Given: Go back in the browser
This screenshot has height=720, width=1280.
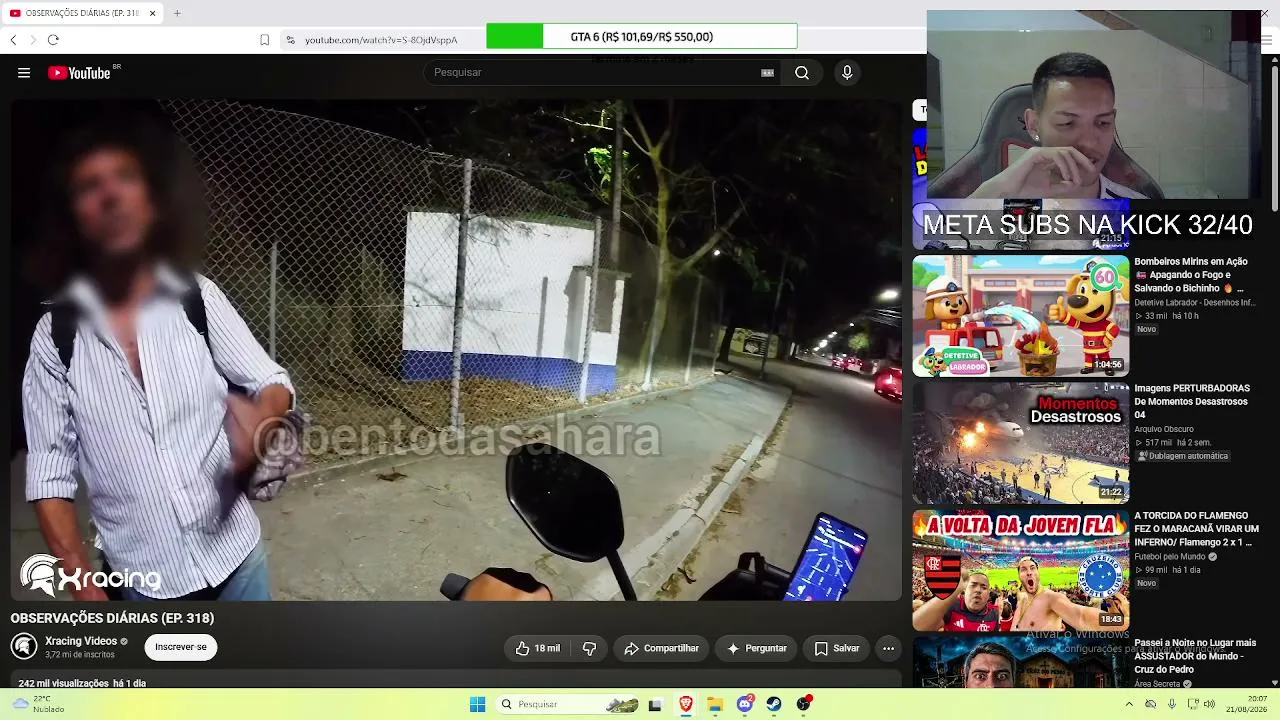Looking at the screenshot, I should click(13, 40).
